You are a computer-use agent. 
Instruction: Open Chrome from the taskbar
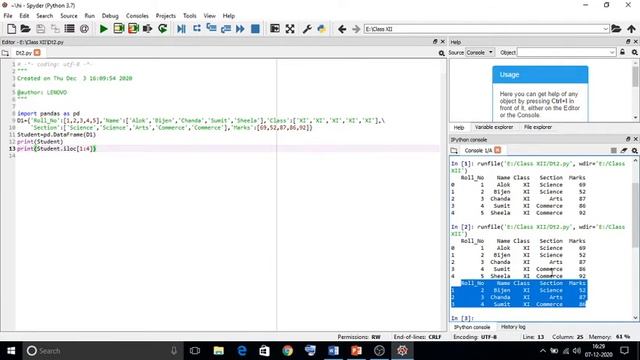pos(287,351)
